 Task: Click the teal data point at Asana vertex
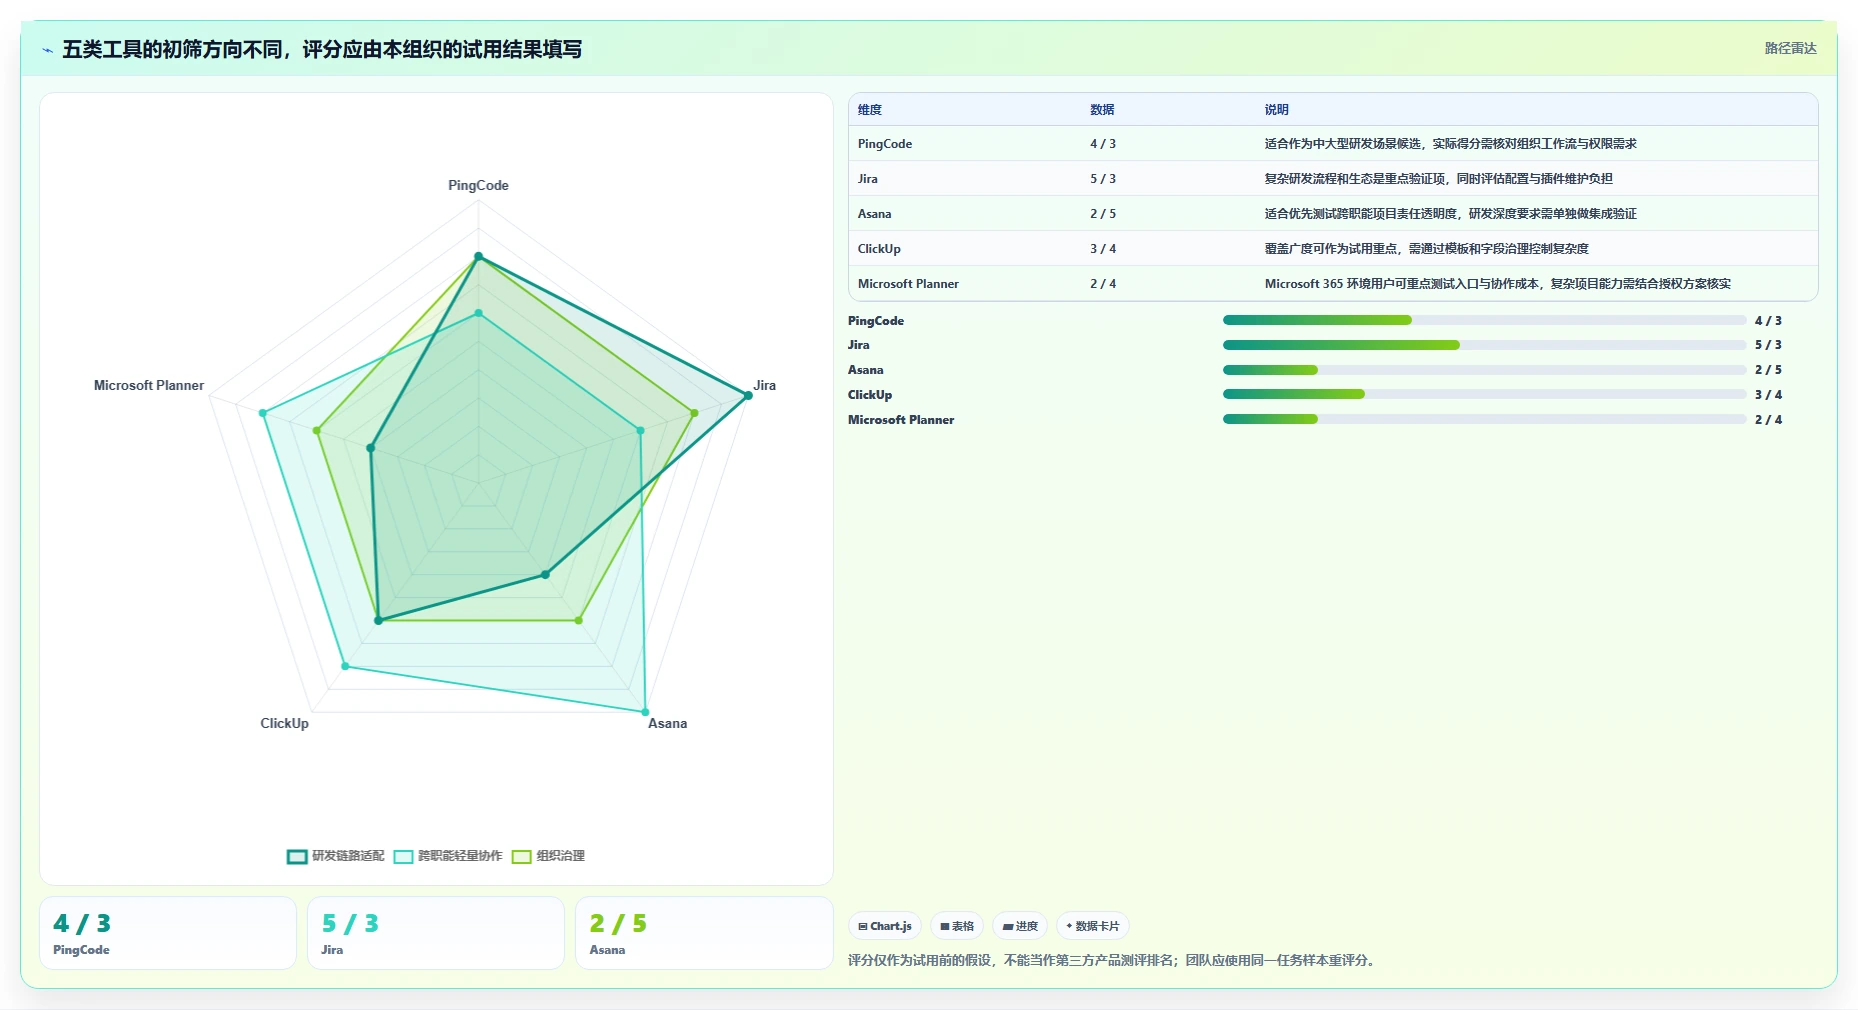[x=644, y=712]
